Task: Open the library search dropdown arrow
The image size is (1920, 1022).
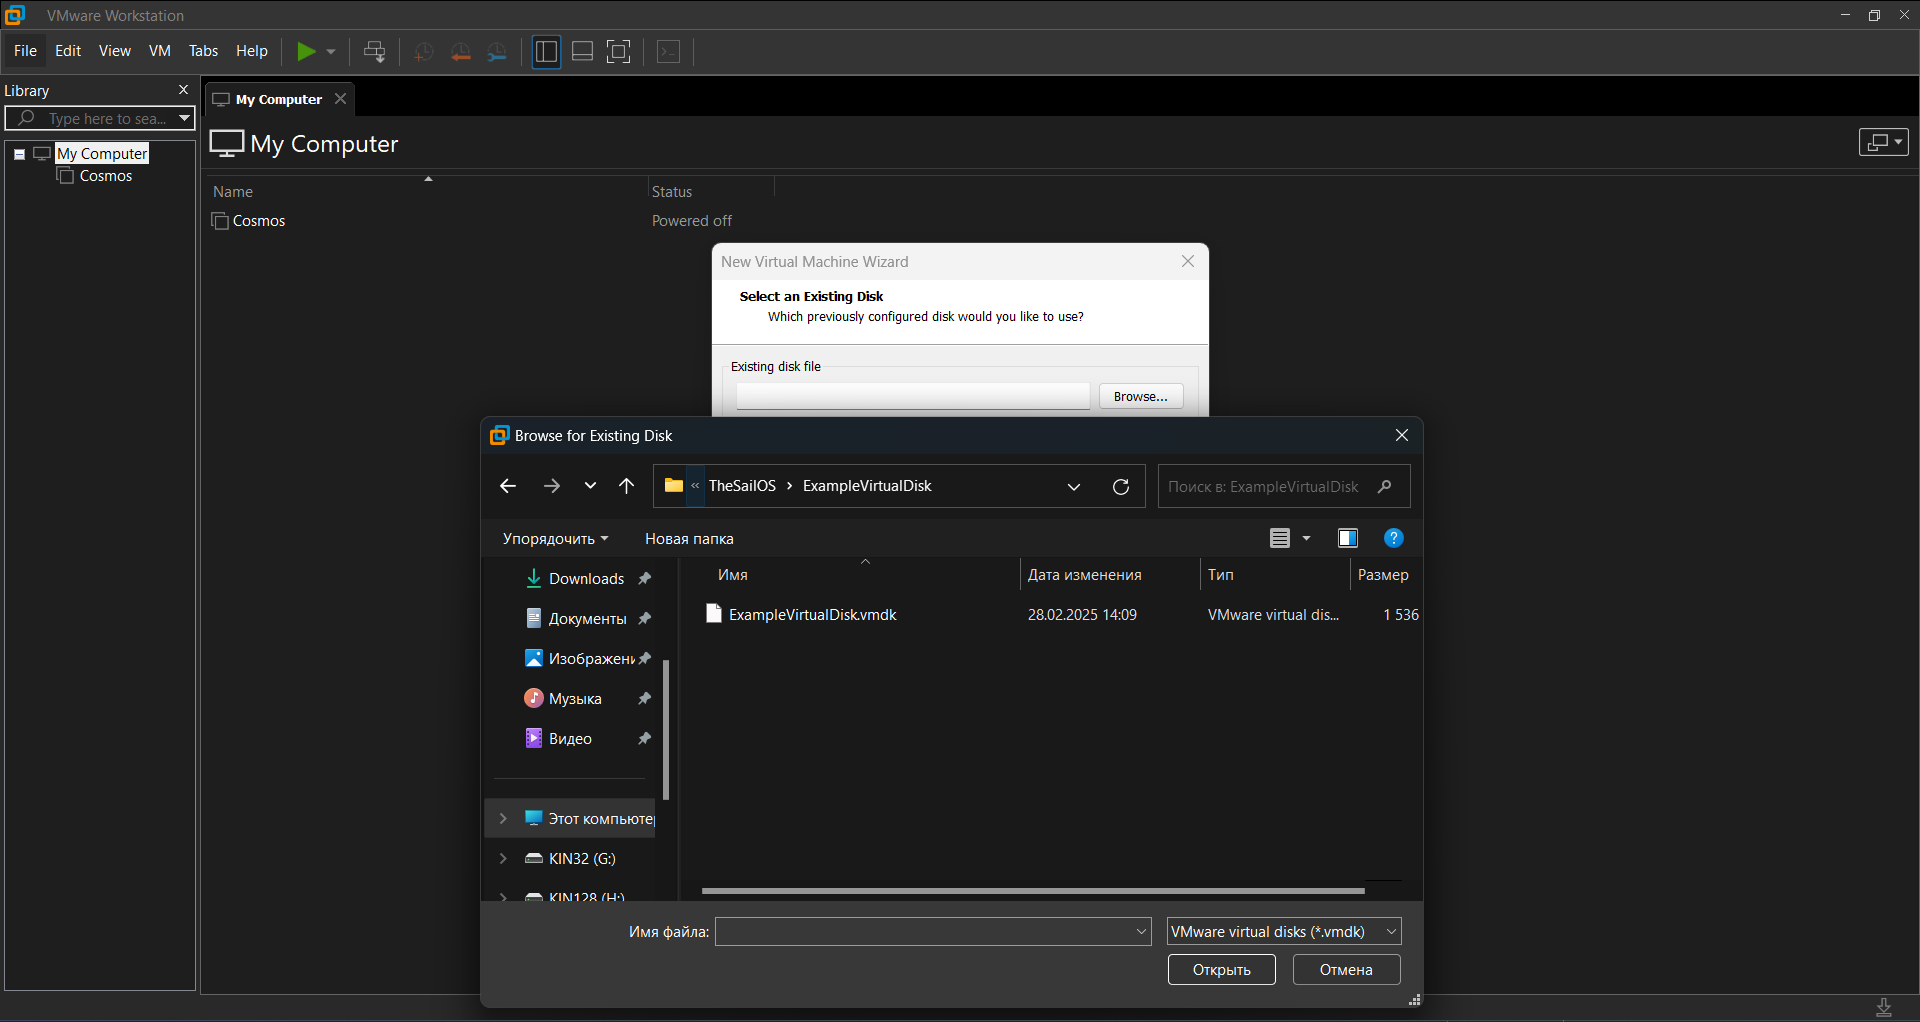Action: coord(184,118)
